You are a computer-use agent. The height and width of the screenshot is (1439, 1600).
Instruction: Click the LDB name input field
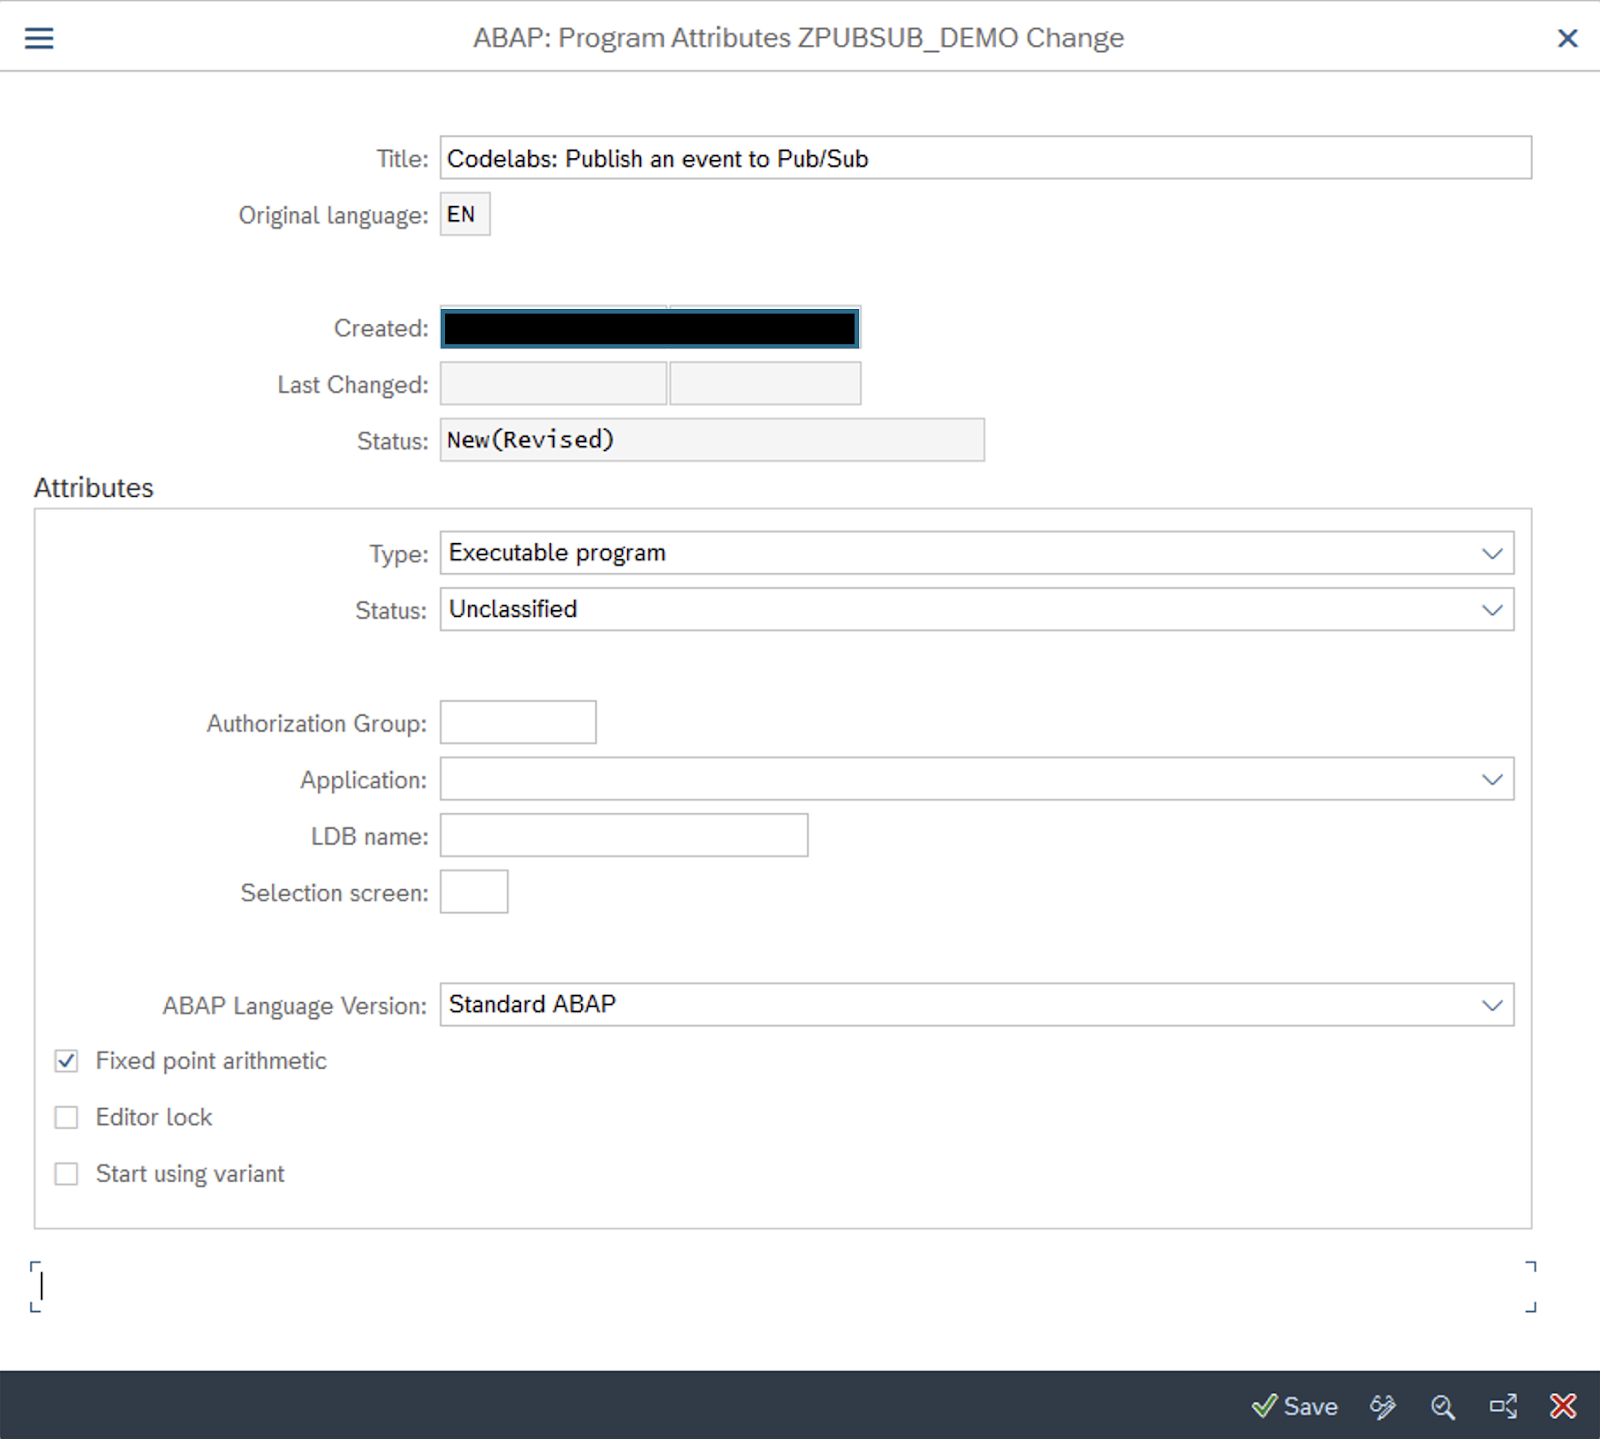[623, 835]
